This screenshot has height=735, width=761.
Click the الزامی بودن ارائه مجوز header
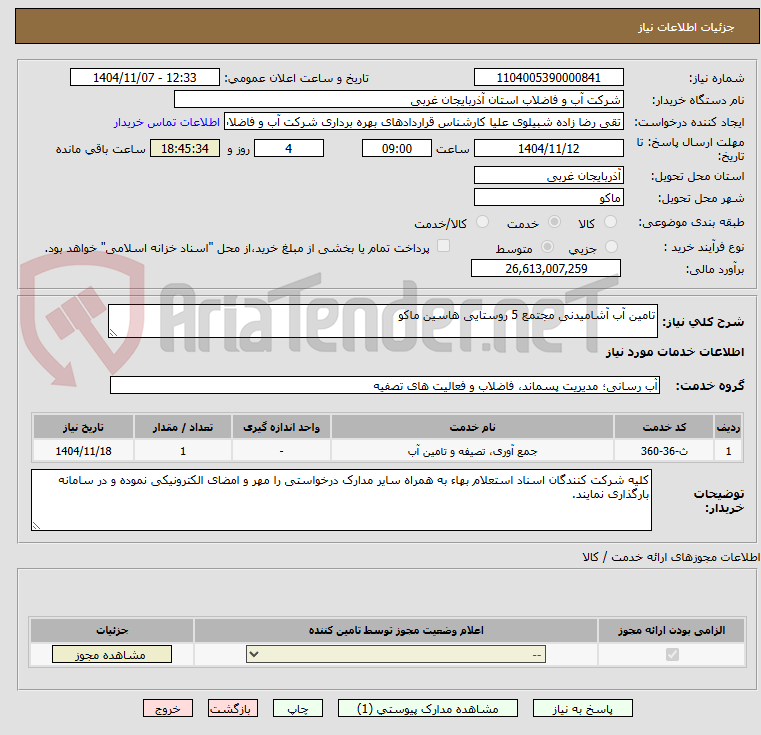click(x=672, y=630)
